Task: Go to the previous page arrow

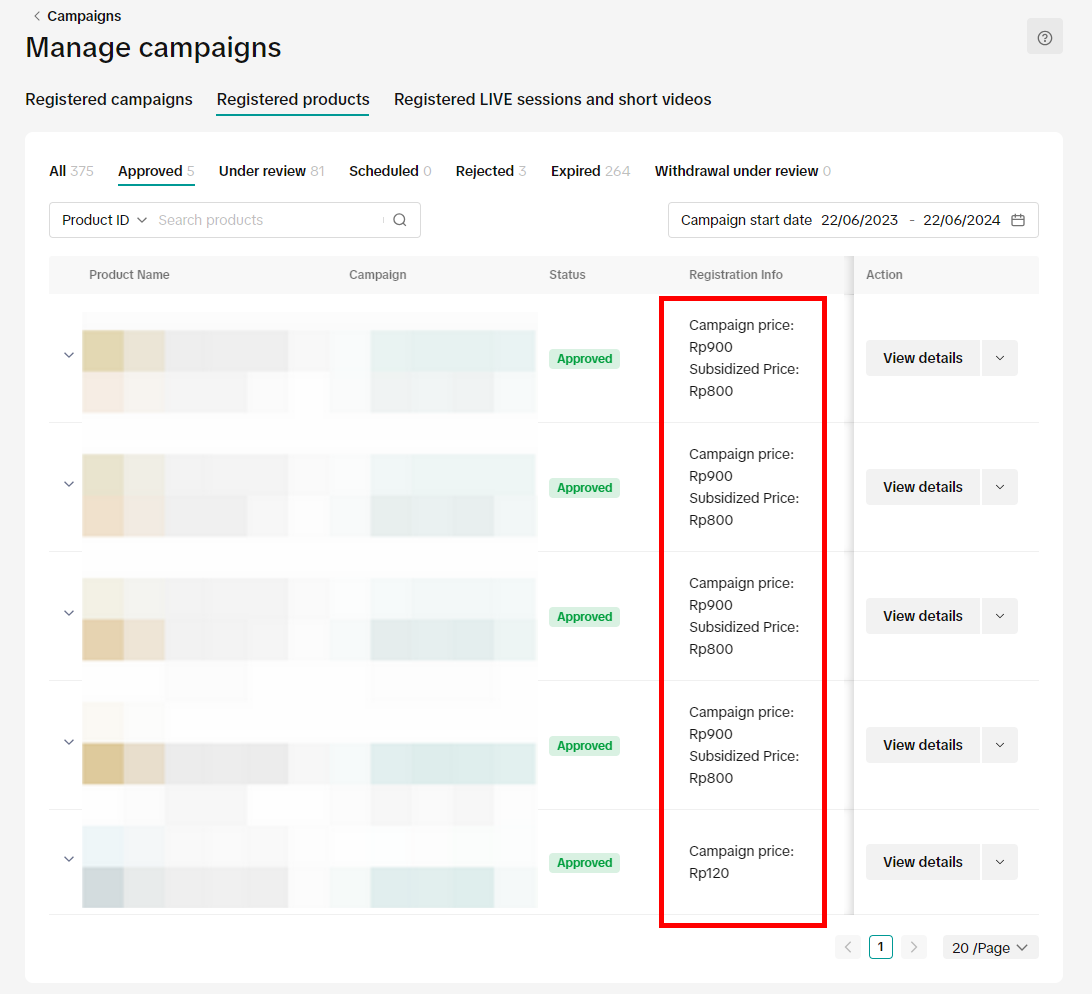Action: (x=848, y=947)
